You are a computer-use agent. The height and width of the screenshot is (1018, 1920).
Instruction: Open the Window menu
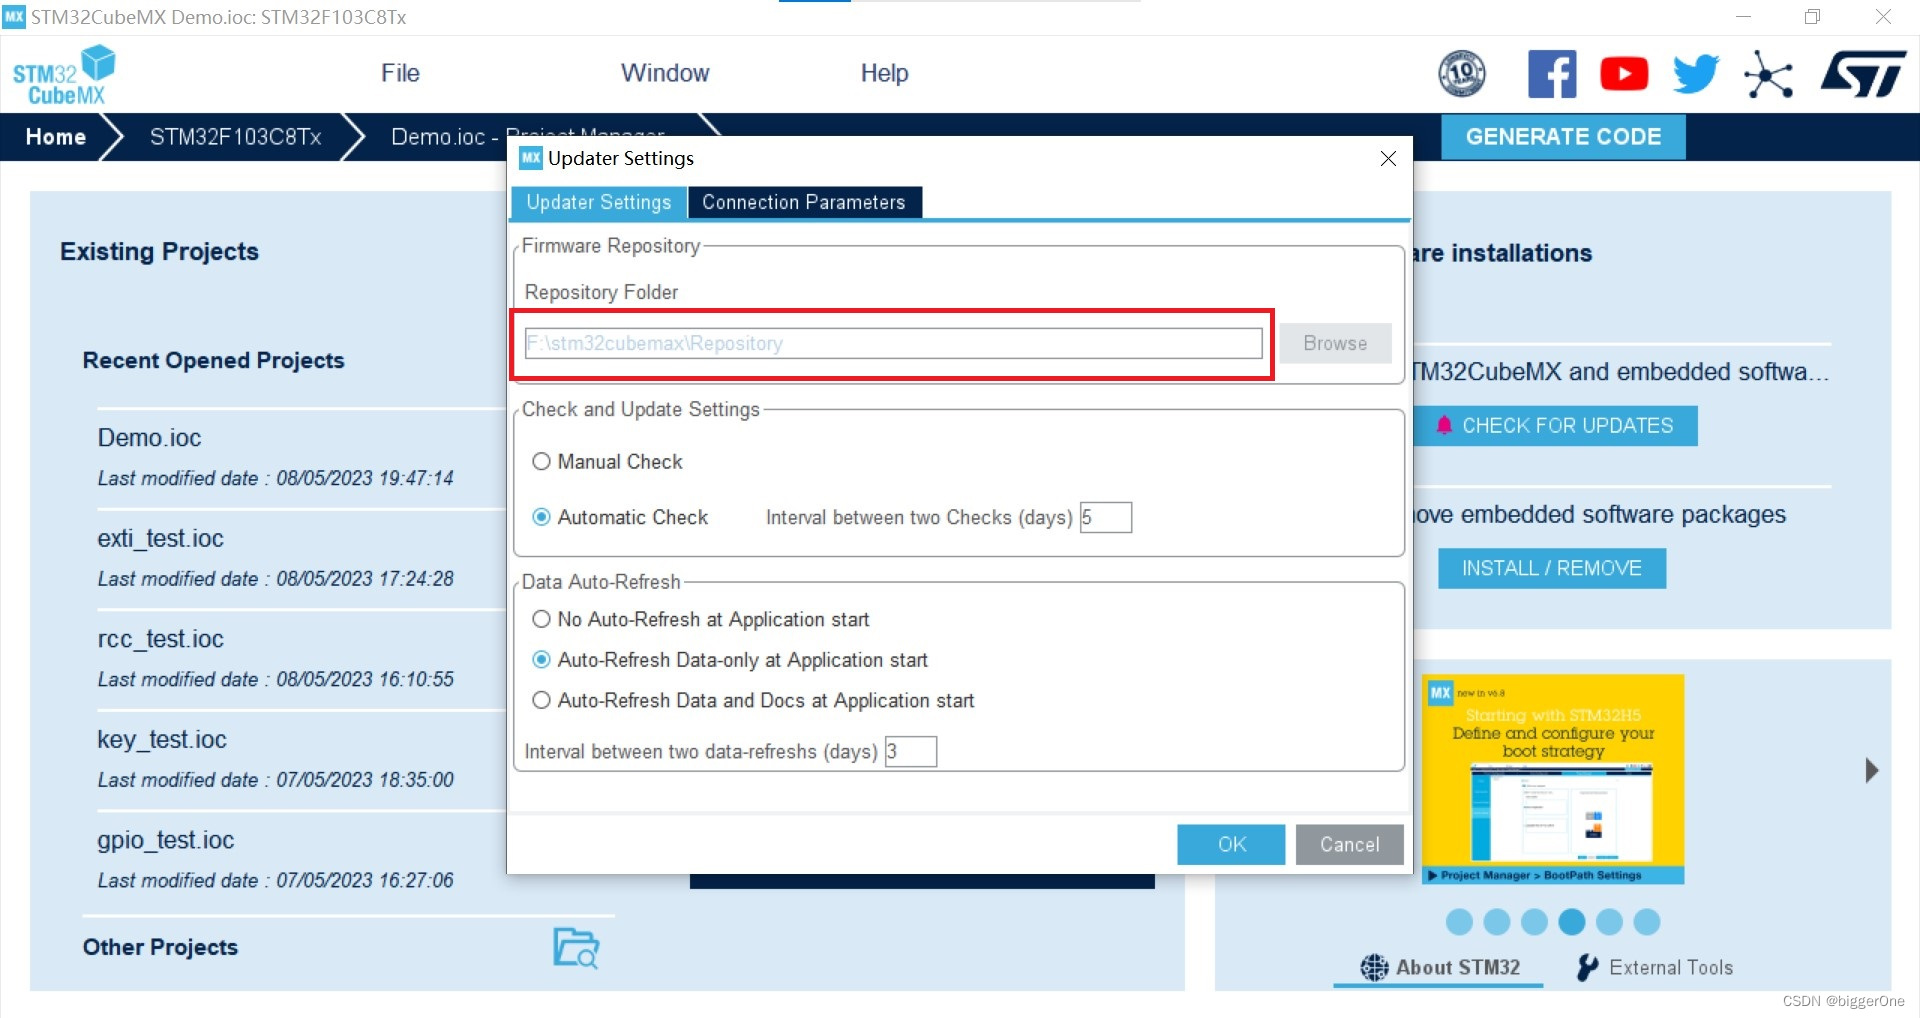(x=665, y=73)
